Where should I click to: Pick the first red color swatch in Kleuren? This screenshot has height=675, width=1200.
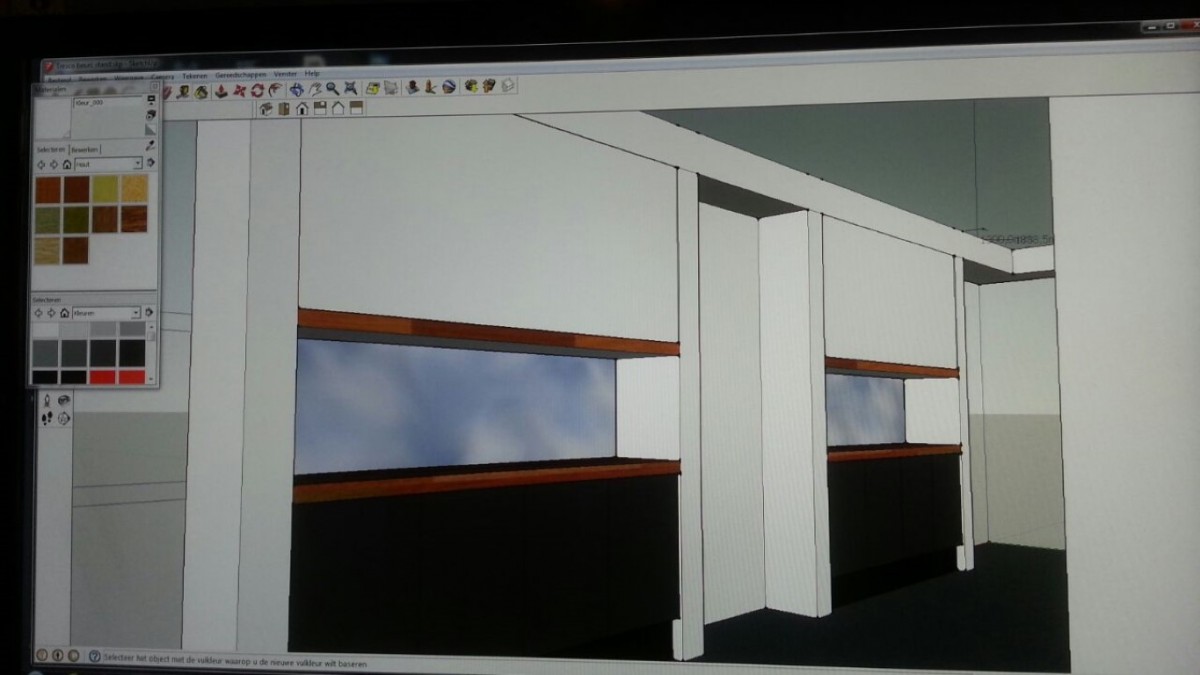[x=103, y=377]
